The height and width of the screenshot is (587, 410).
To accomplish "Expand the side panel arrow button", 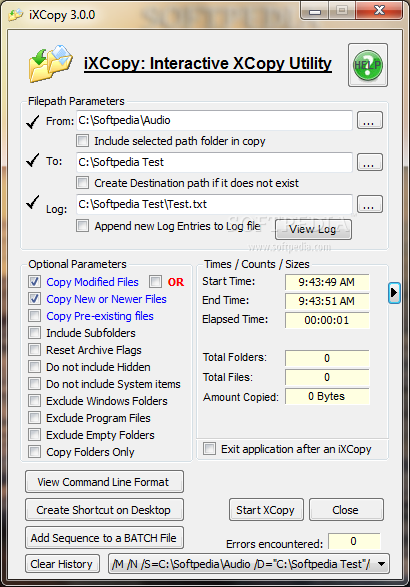I will (x=394, y=292).
